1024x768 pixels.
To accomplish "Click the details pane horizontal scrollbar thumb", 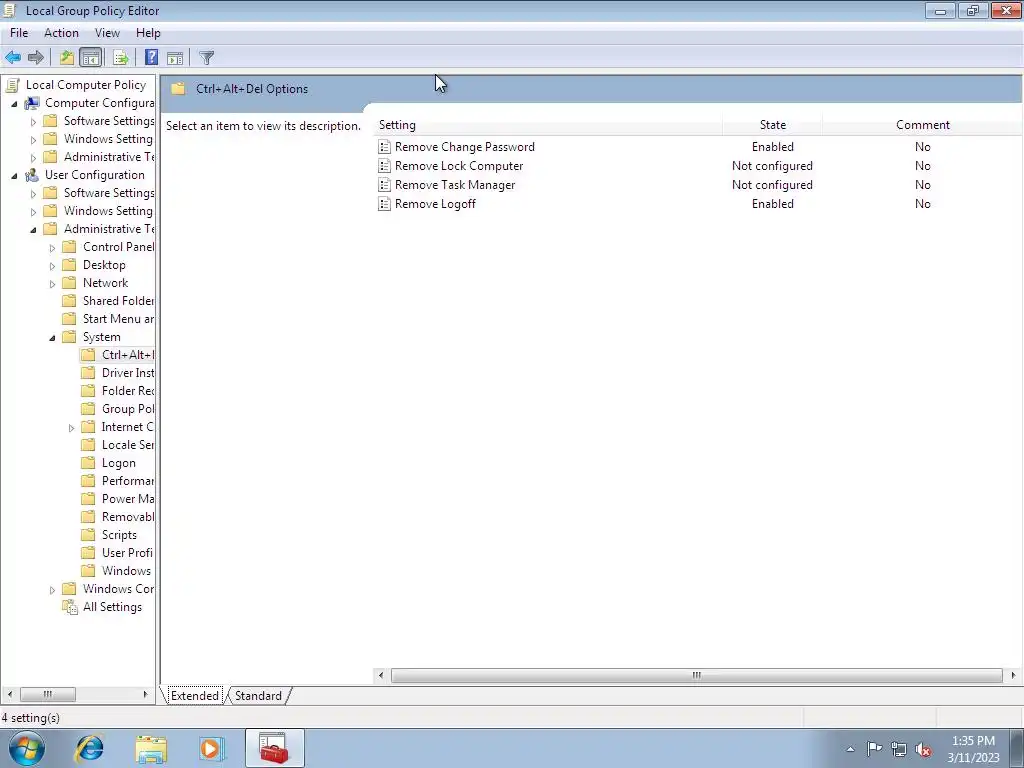I will (696, 675).
